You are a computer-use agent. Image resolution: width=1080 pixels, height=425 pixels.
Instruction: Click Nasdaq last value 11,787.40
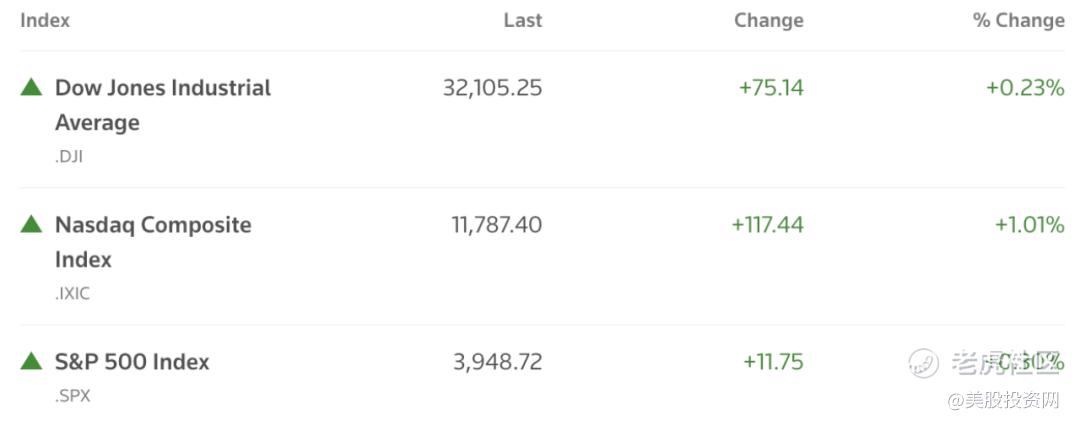pyautogui.click(x=497, y=225)
